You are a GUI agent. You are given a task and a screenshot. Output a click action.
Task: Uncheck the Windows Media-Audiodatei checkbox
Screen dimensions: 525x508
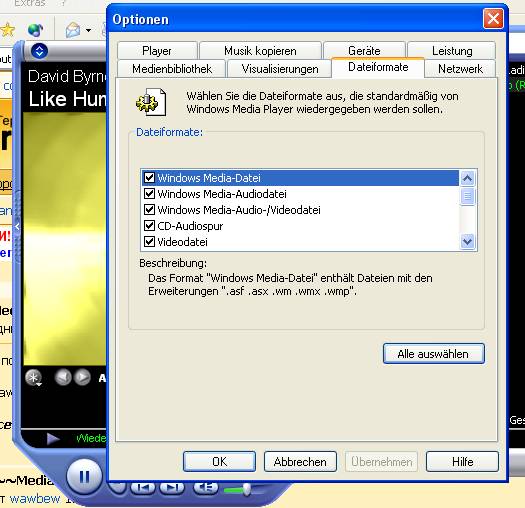click(149, 194)
